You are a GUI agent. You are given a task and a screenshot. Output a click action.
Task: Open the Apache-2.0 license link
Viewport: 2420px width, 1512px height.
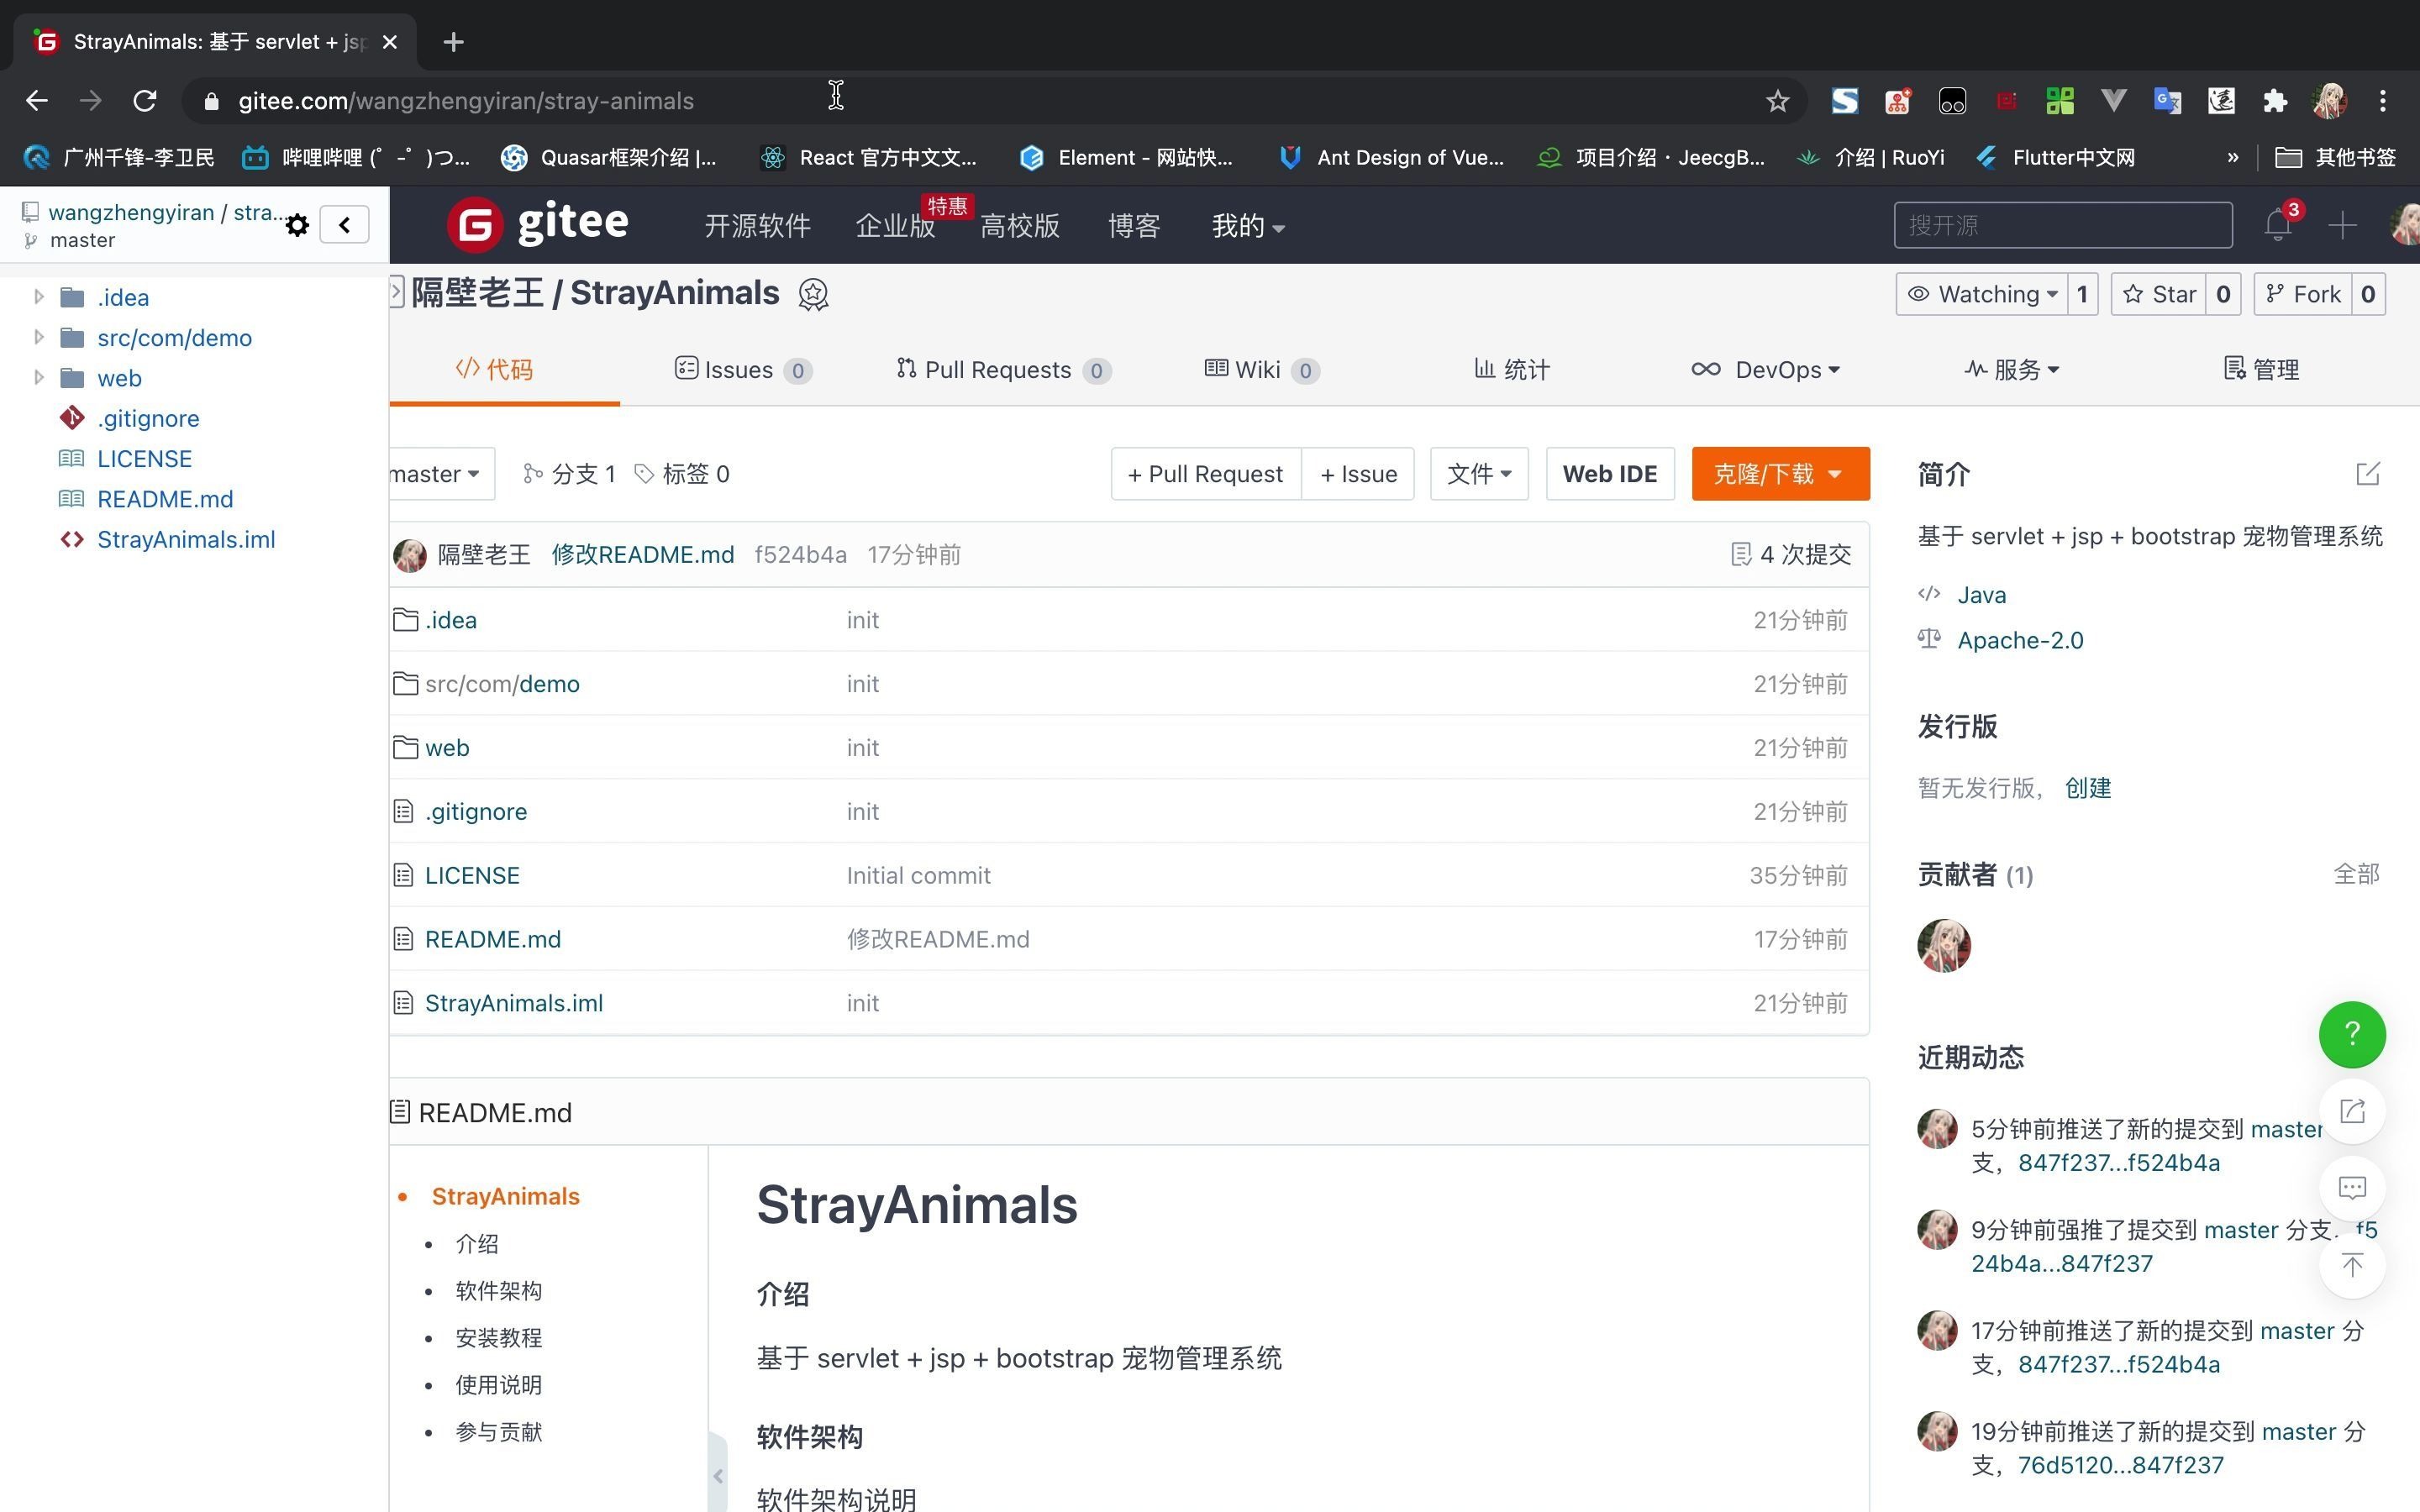[2019, 640]
